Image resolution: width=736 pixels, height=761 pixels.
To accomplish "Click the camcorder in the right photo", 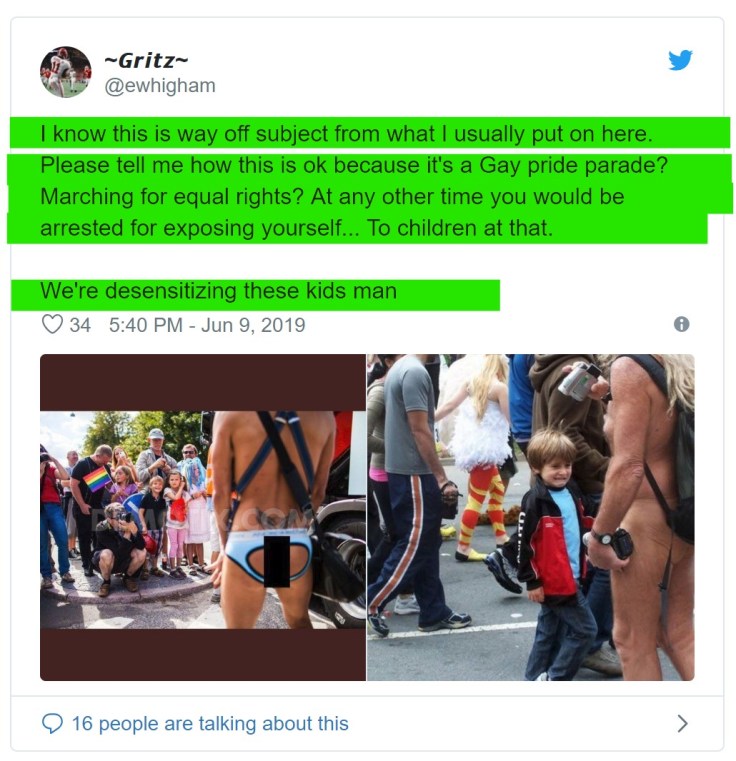I will click(x=580, y=381).
